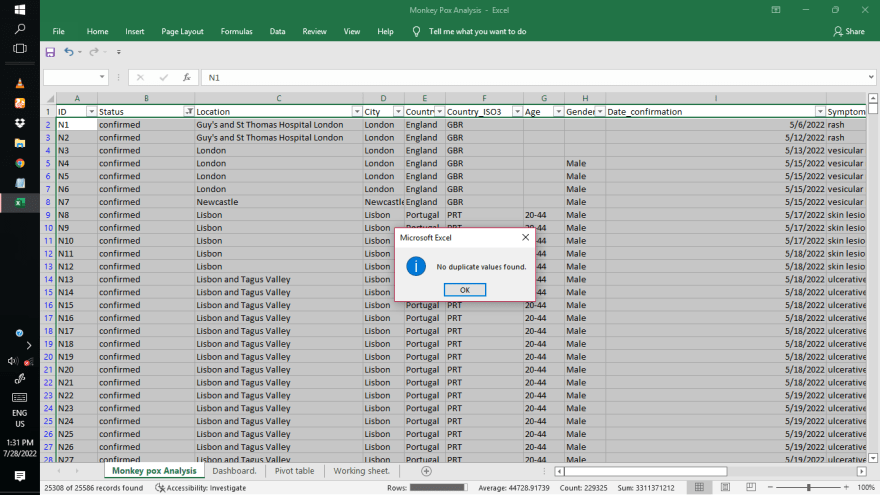Image resolution: width=880 pixels, height=495 pixels.
Task: Open the Windows Start button
Action: click(x=20, y=10)
